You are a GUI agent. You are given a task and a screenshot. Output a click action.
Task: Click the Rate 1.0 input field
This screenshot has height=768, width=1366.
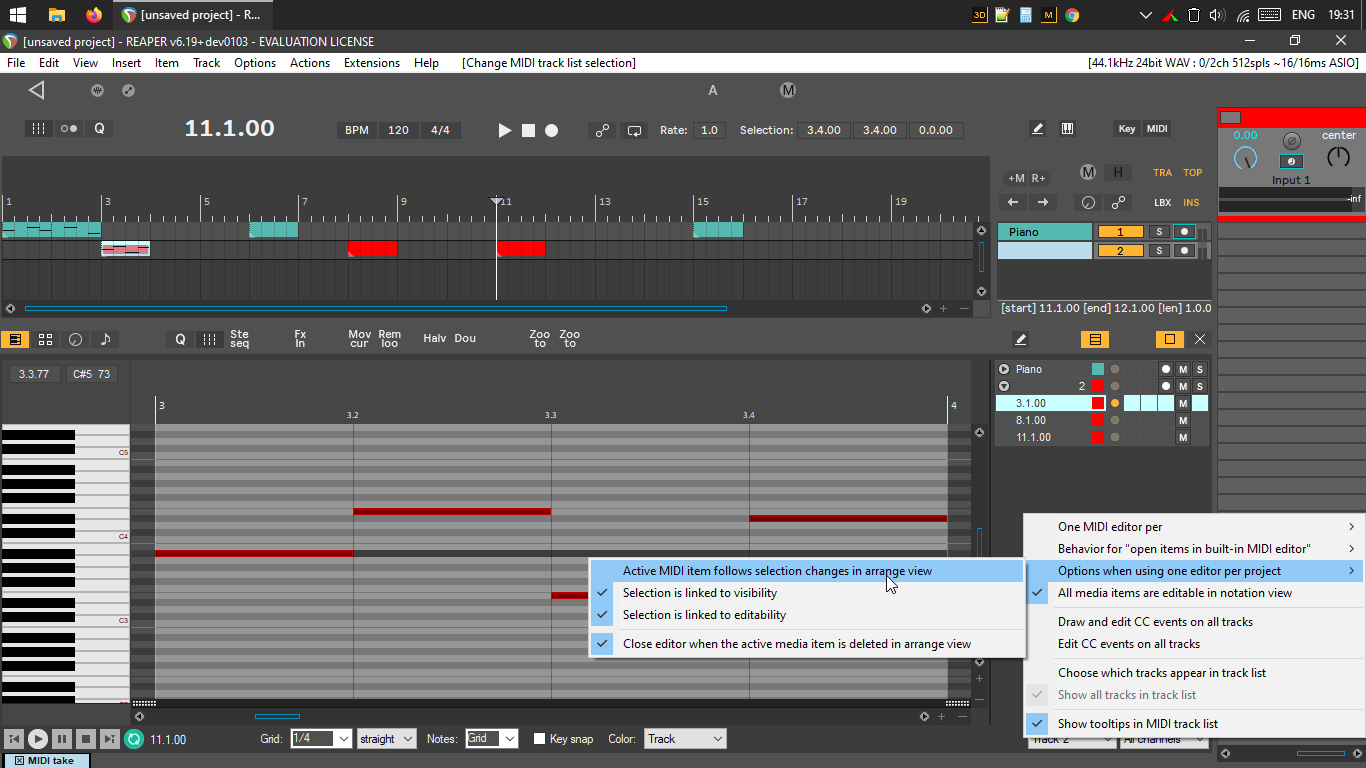(709, 130)
